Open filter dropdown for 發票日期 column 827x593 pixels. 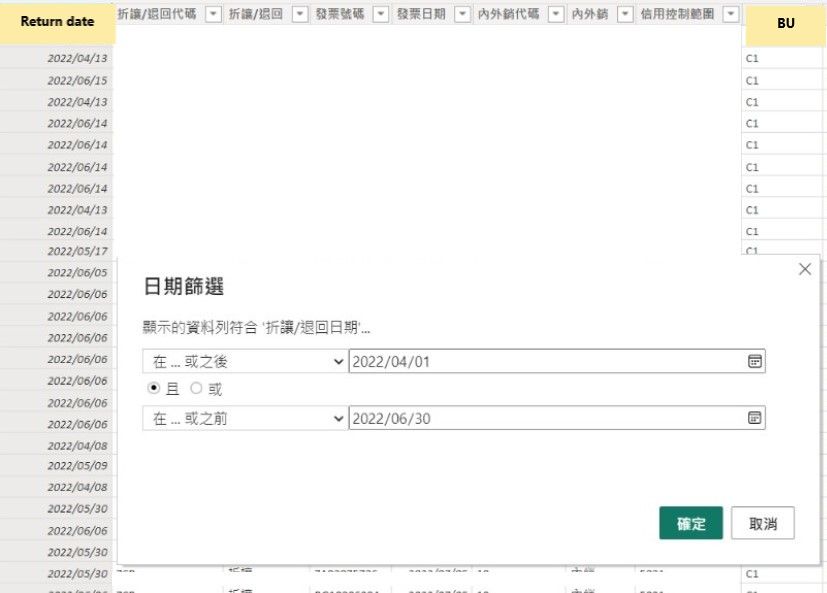tap(462, 14)
